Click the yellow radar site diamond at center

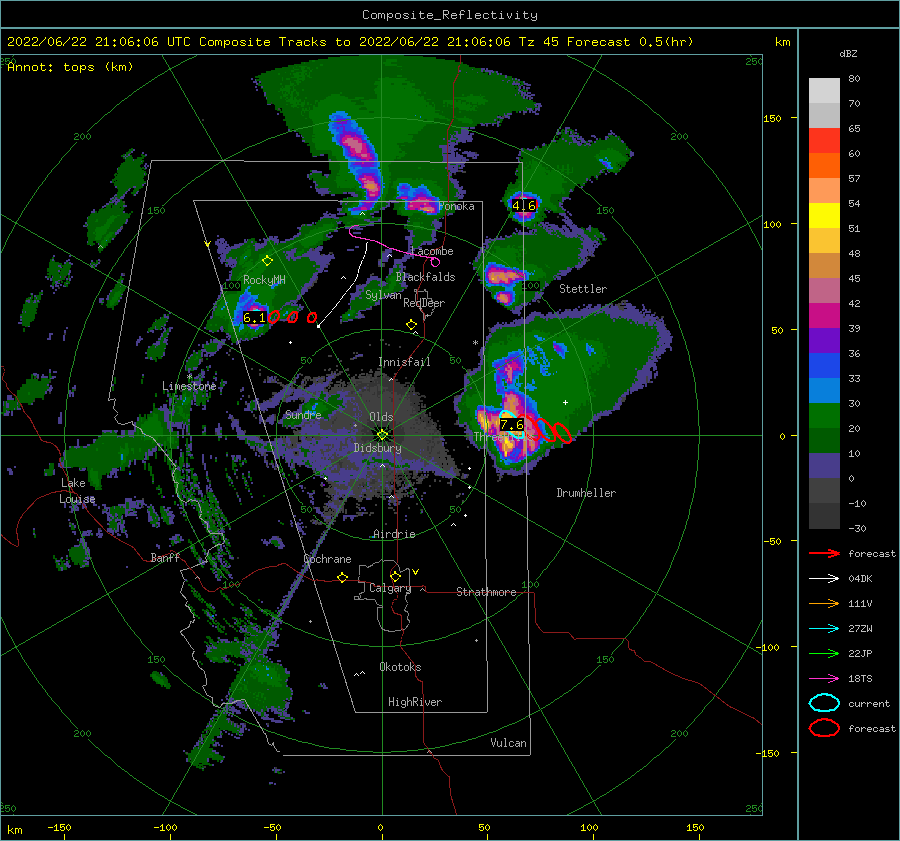tap(382, 435)
